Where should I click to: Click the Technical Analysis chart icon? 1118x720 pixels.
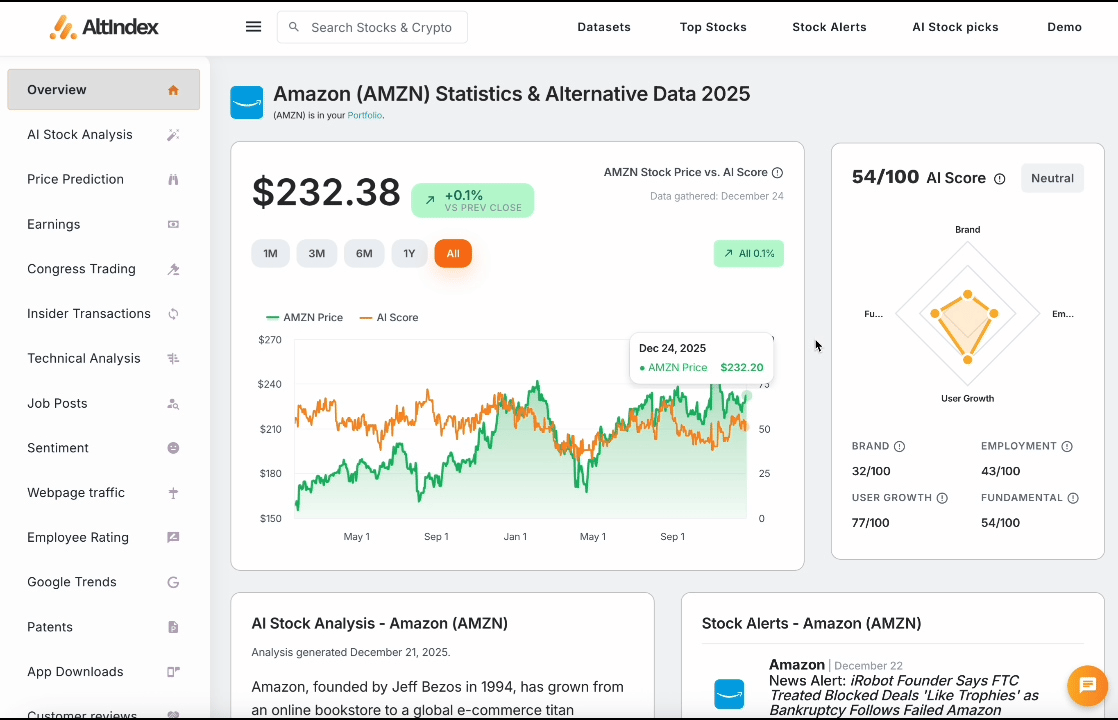[173, 359]
